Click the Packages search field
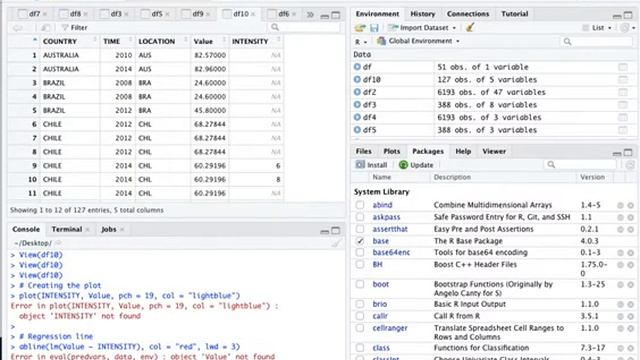This screenshot has width=640, height=360. tap(580, 164)
